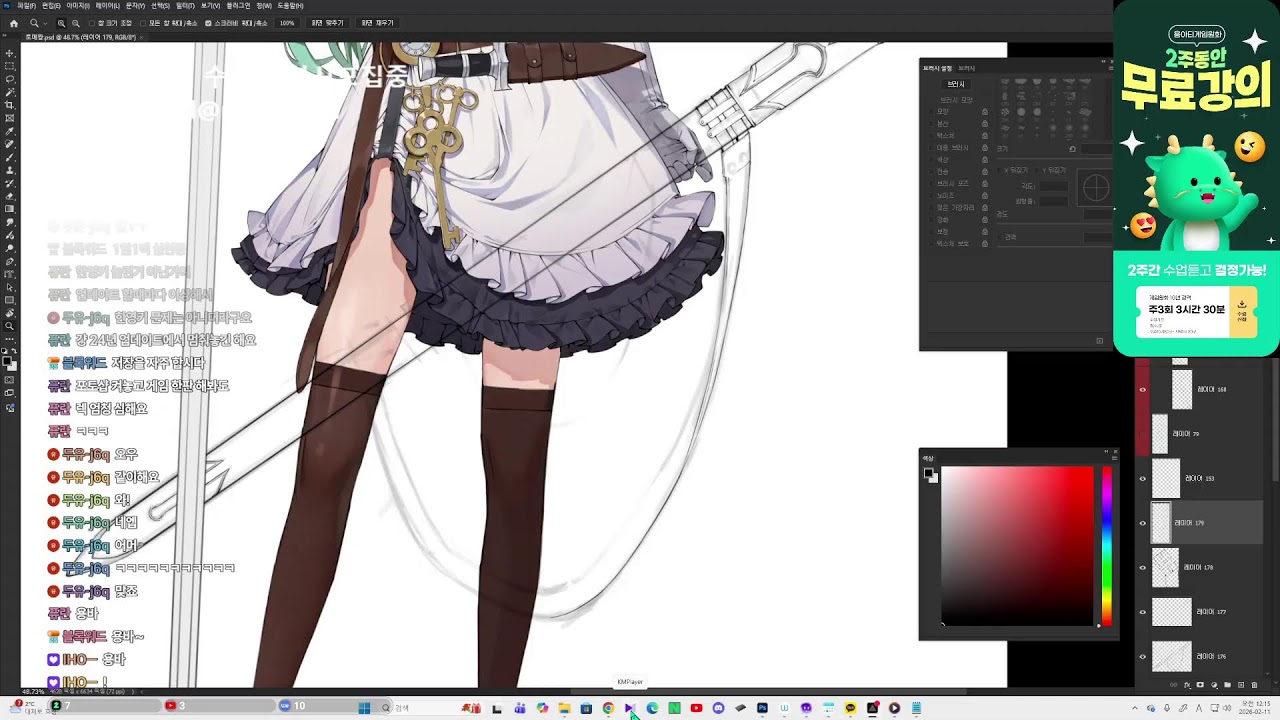
Task: Click the rainbow hue slider strip
Action: click(1107, 545)
